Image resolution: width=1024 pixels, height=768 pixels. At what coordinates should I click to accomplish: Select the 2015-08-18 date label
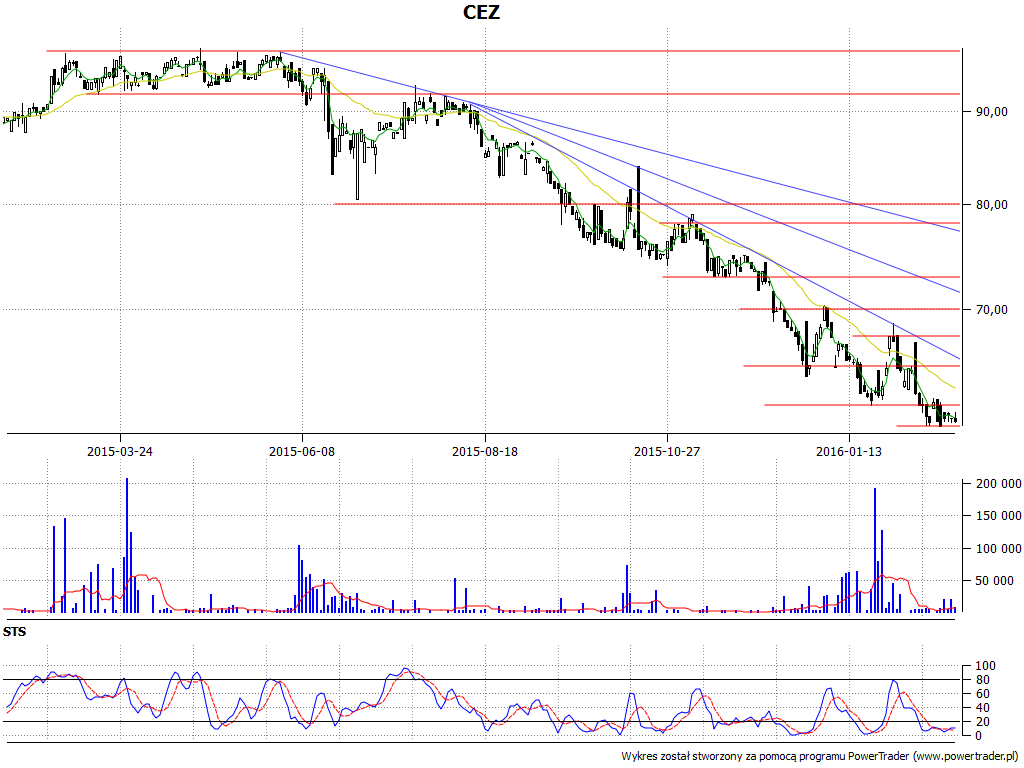pyautogui.click(x=485, y=451)
